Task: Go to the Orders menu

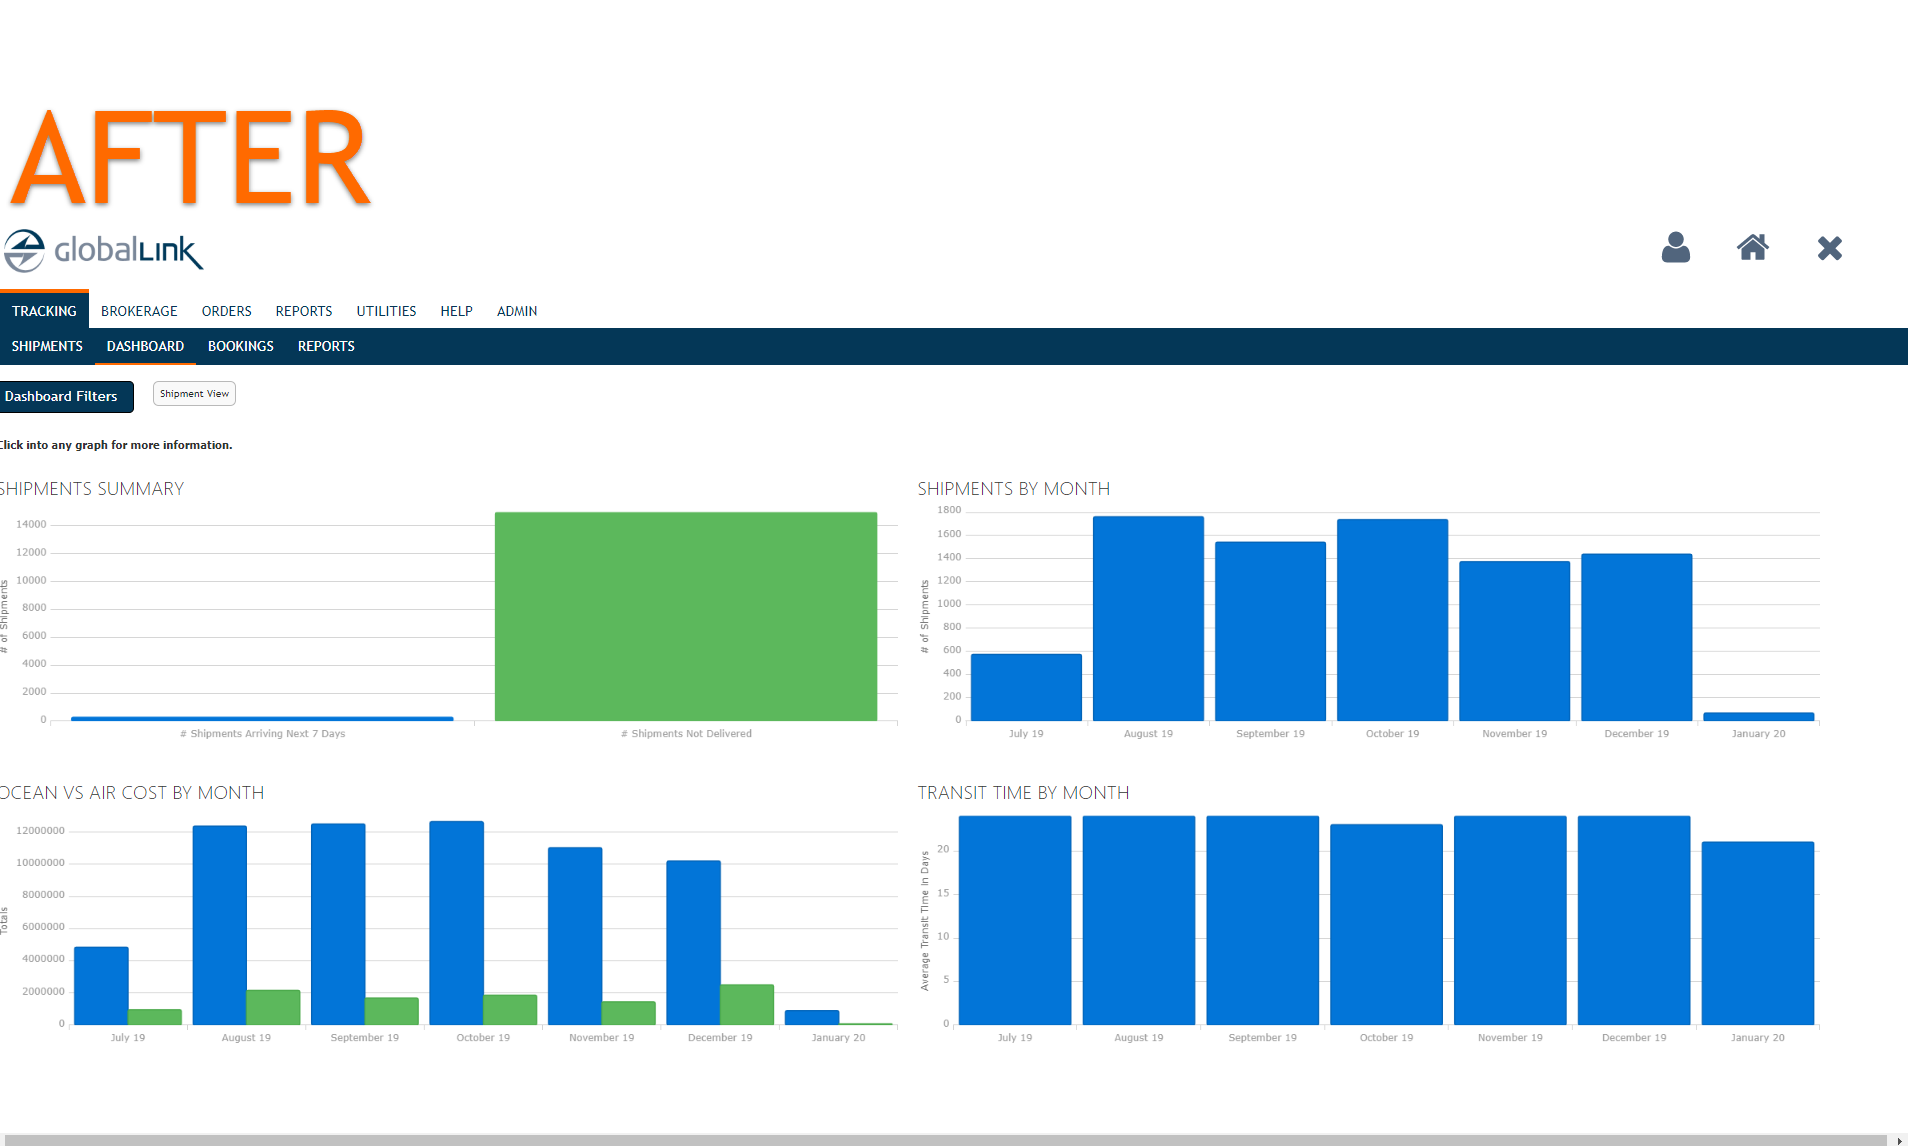Action: (x=226, y=311)
